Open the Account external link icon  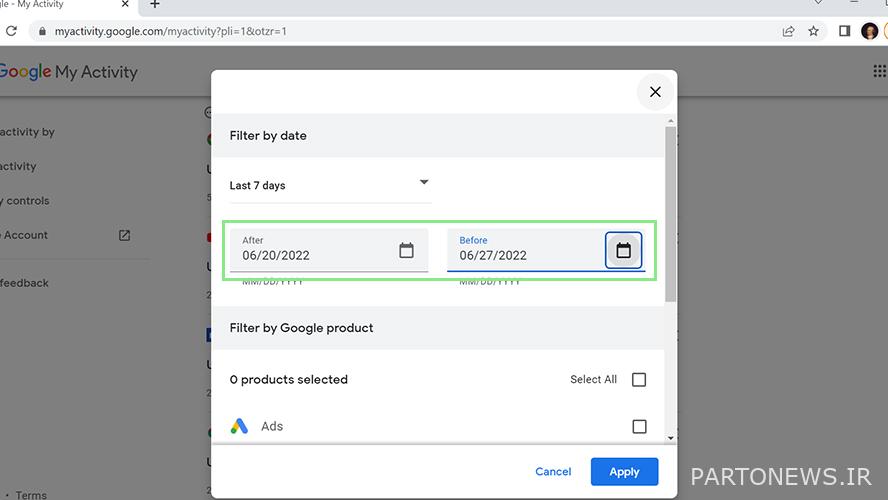point(125,235)
